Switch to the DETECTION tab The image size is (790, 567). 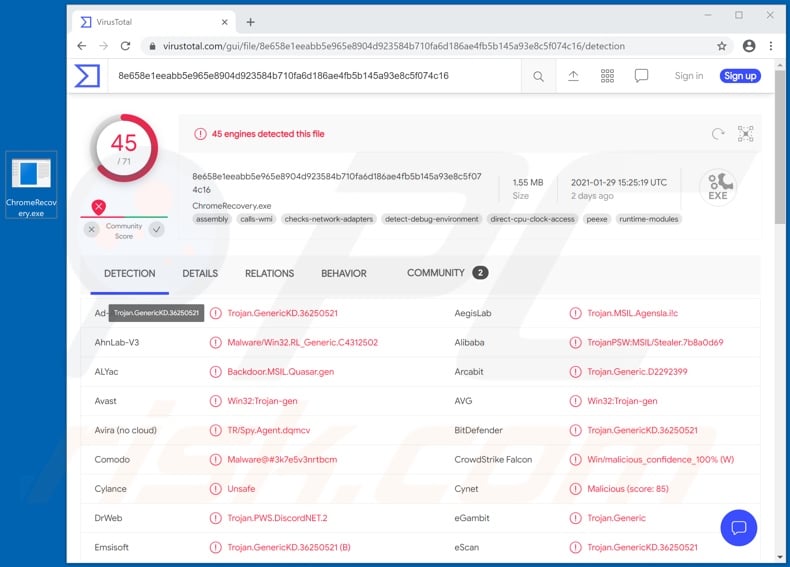pyautogui.click(x=129, y=274)
